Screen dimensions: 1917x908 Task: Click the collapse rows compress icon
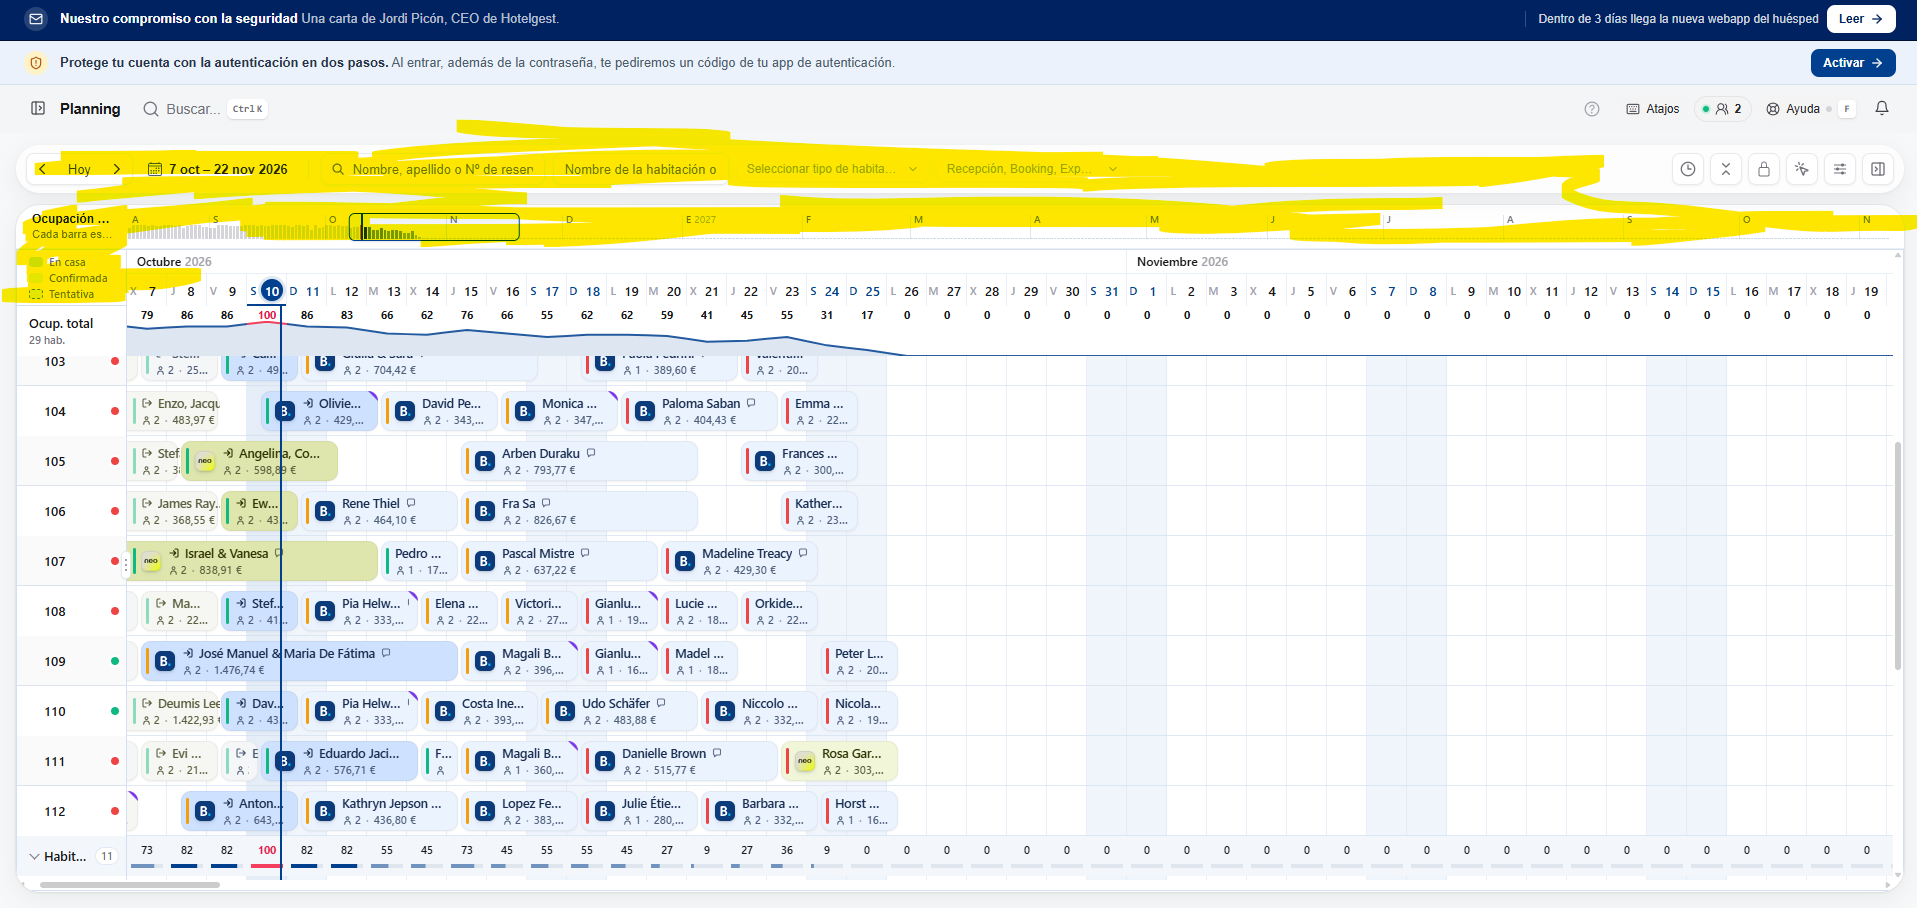coord(1726,169)
